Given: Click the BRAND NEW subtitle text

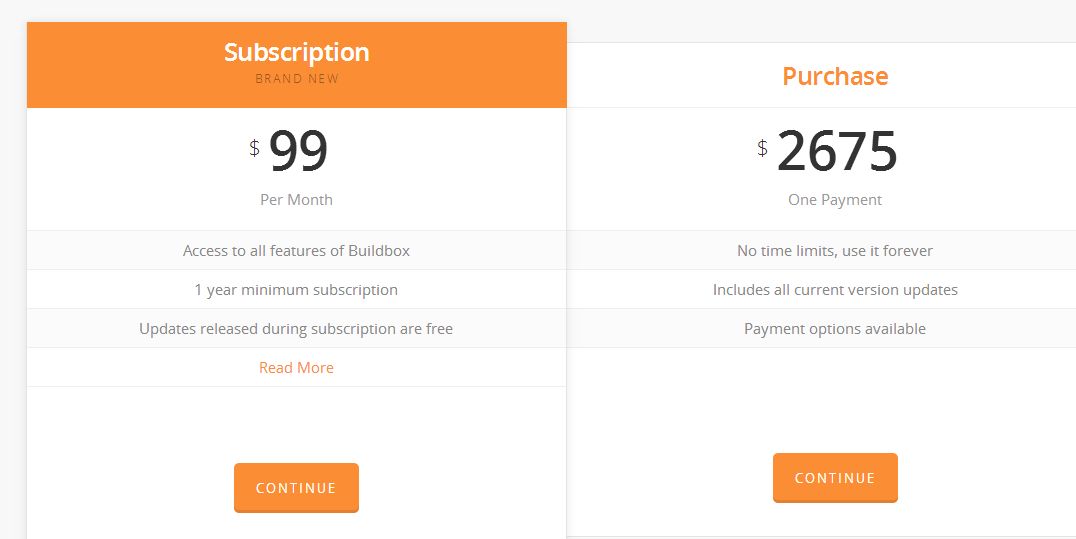Looking at the screenshot, I should coord(297,79).
